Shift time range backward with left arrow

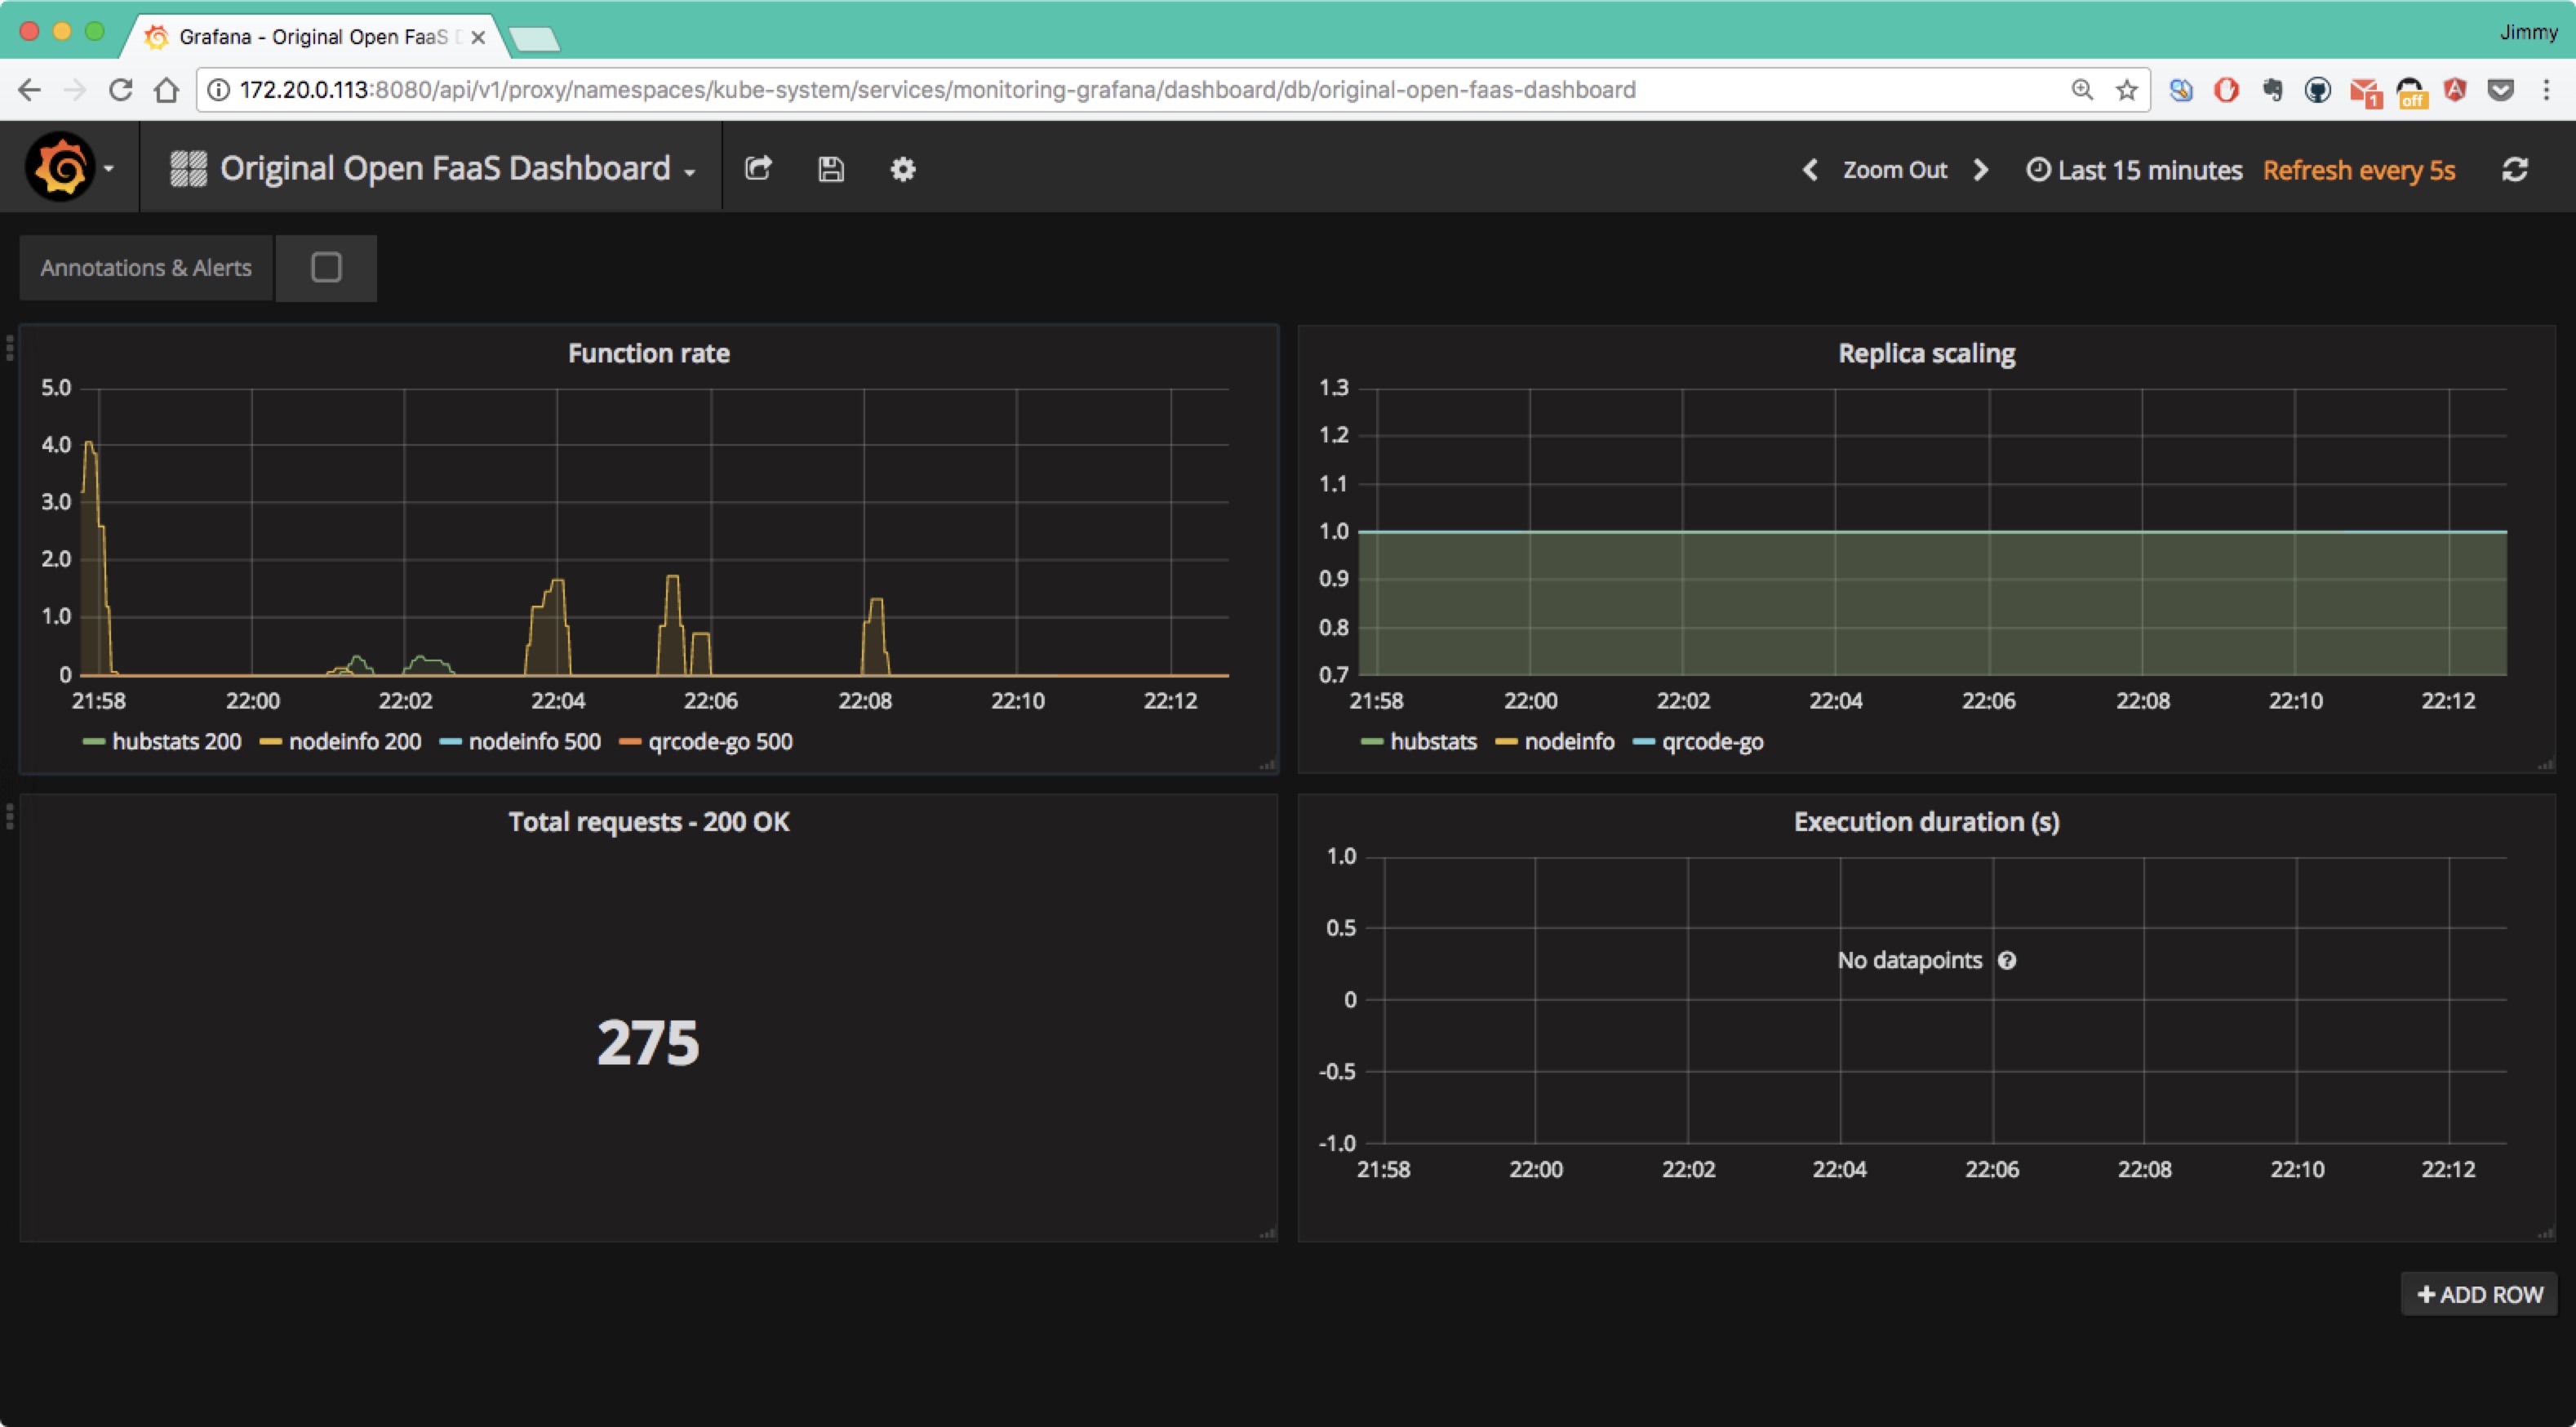(x=1810, y=169)
